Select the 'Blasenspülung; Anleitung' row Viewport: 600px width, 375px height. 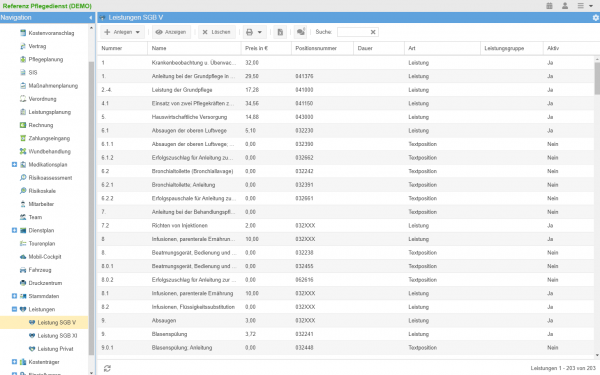[x=346, y=348]
